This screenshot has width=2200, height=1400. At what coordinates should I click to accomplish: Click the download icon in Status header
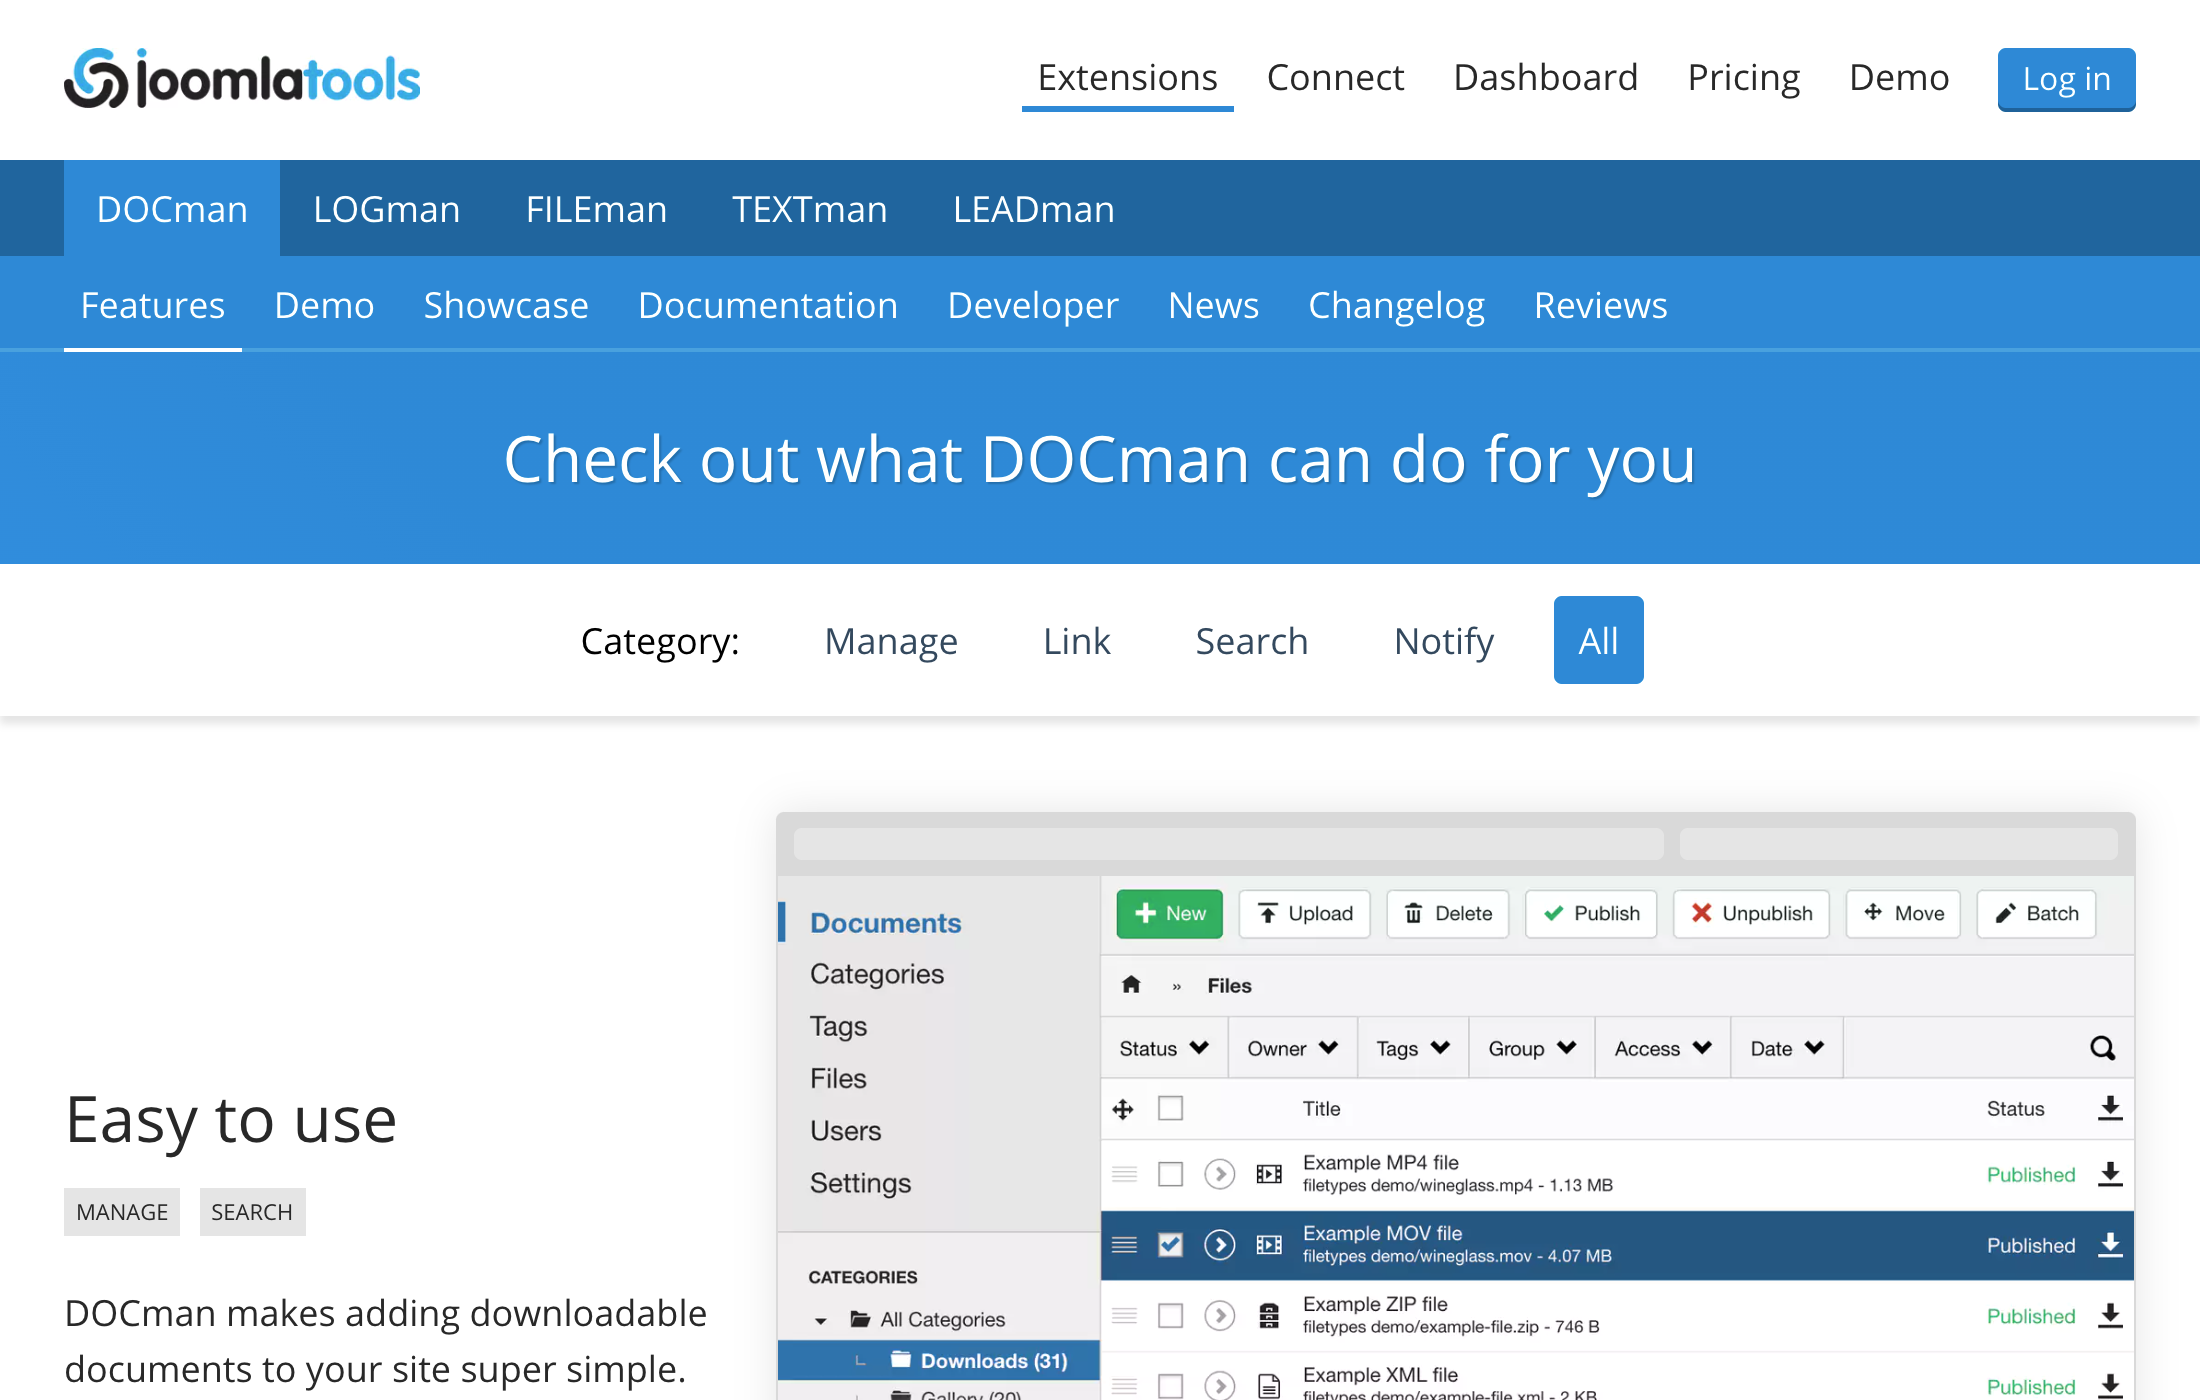2110,1108
